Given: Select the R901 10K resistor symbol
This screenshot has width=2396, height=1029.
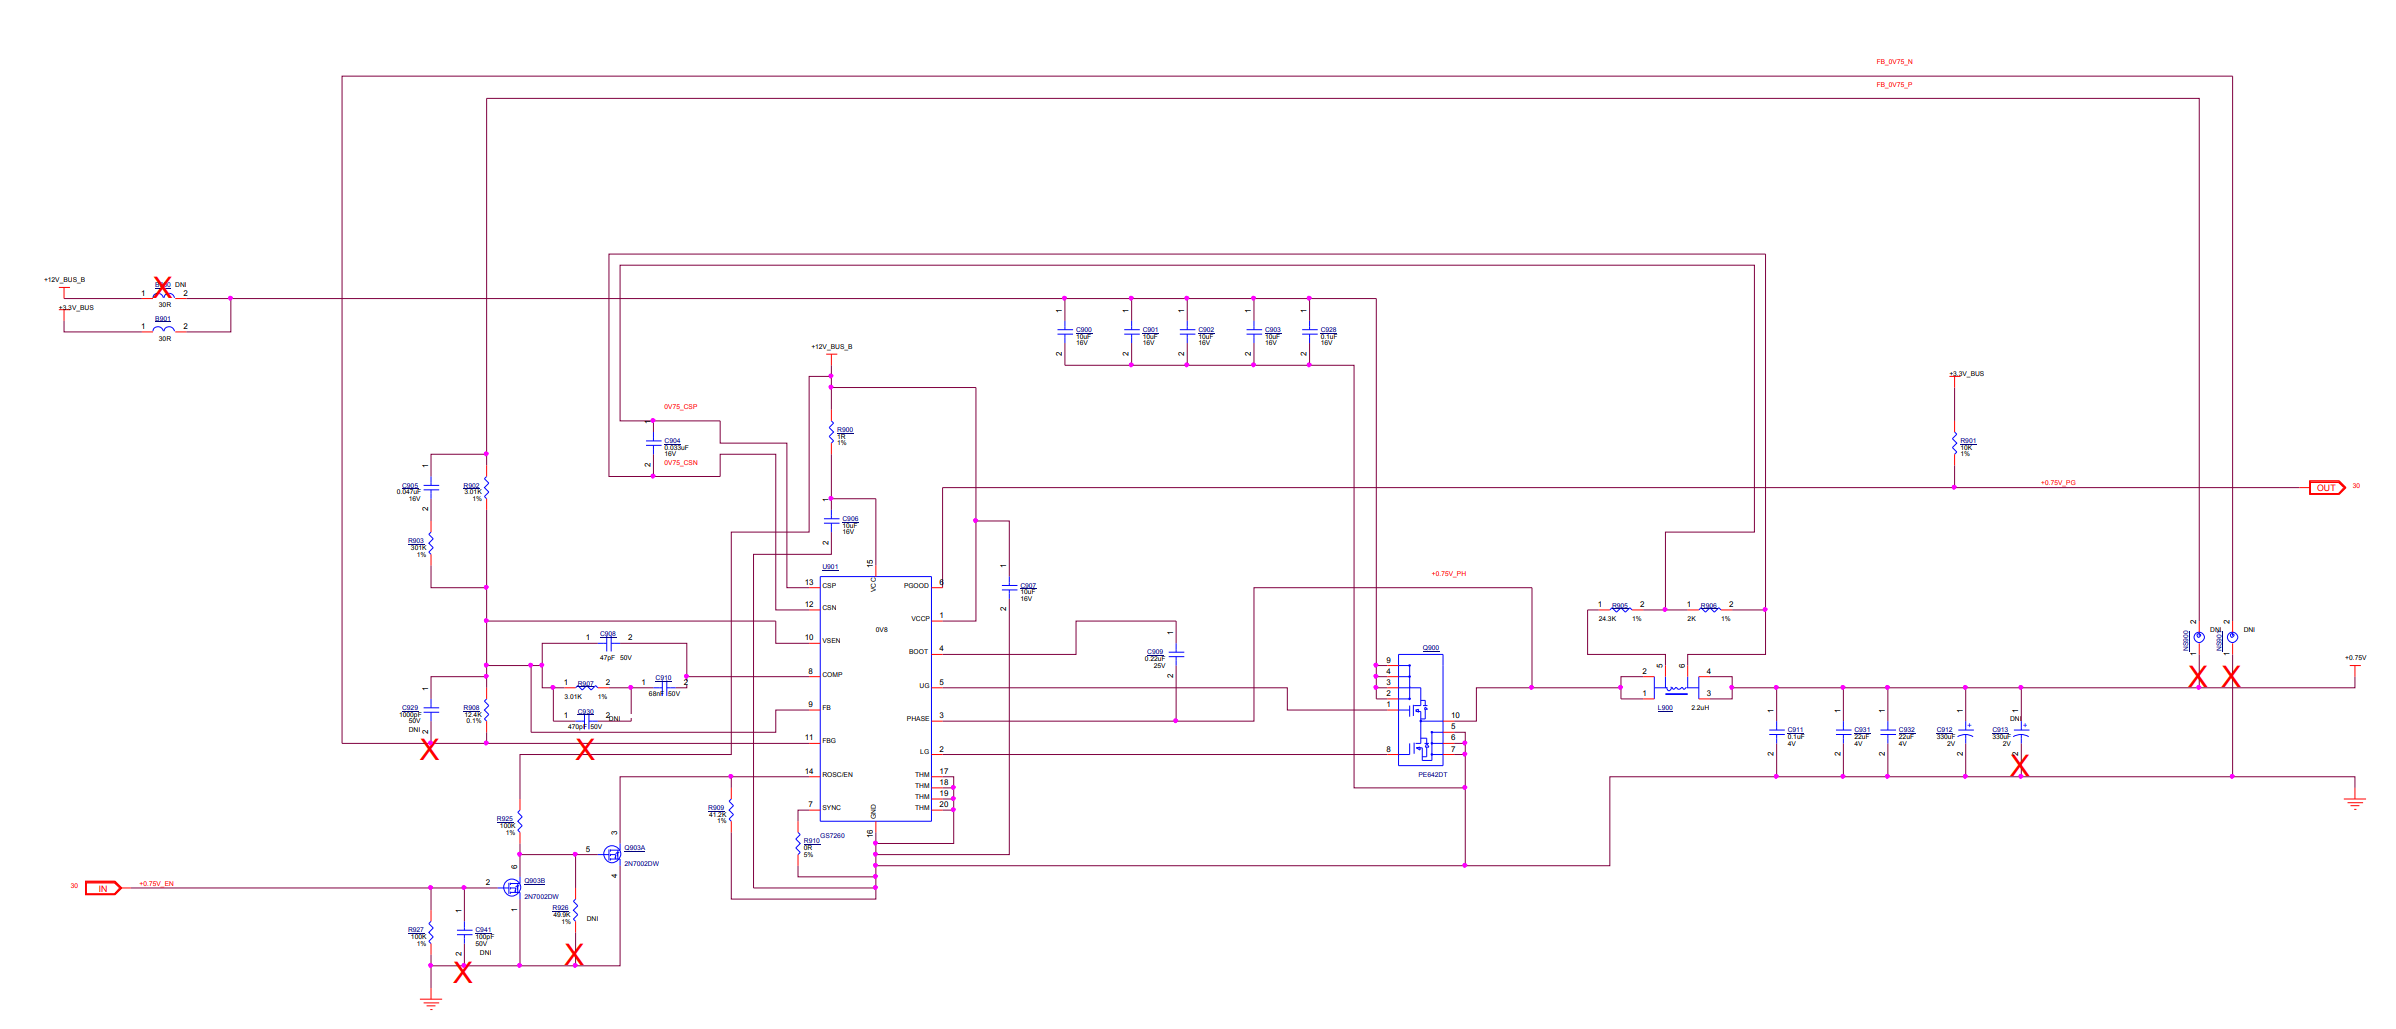Looking at the screenshot, I should click(x=1954, y=443).
